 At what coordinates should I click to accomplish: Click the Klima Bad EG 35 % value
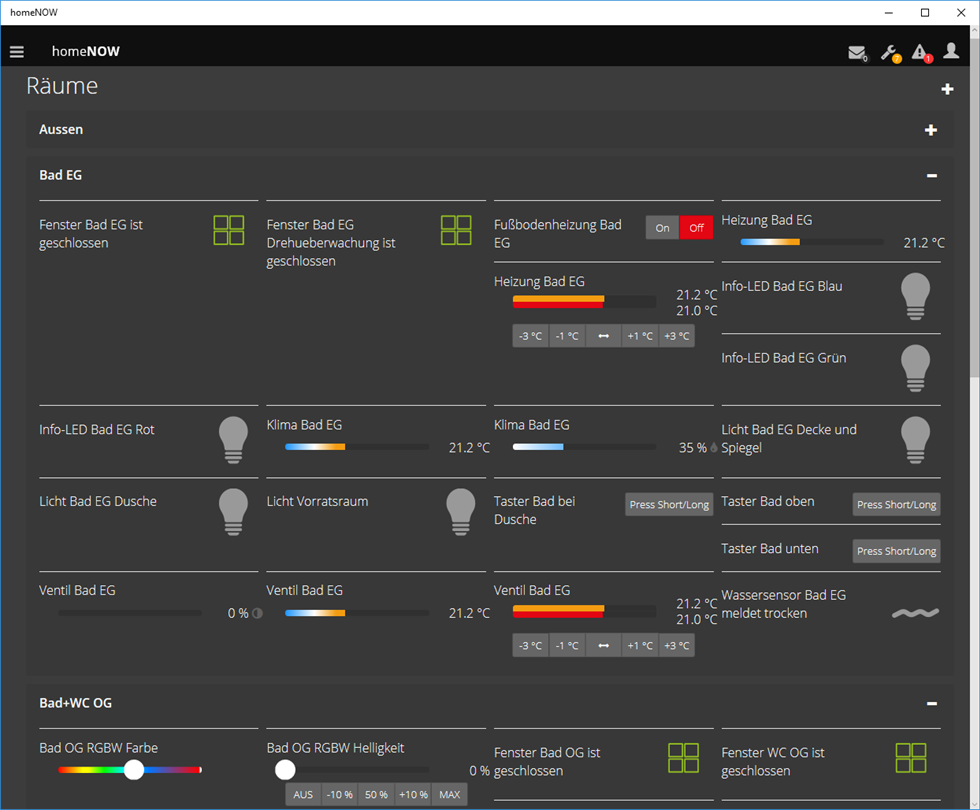coord(692,448)
